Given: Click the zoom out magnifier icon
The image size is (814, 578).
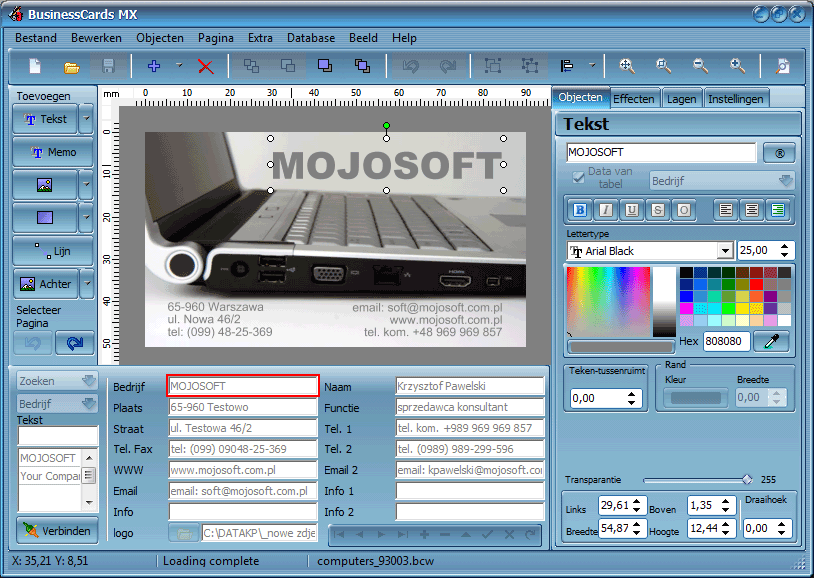Looking at the screenshot, I should pyautogui.click(x=700, y=66).
